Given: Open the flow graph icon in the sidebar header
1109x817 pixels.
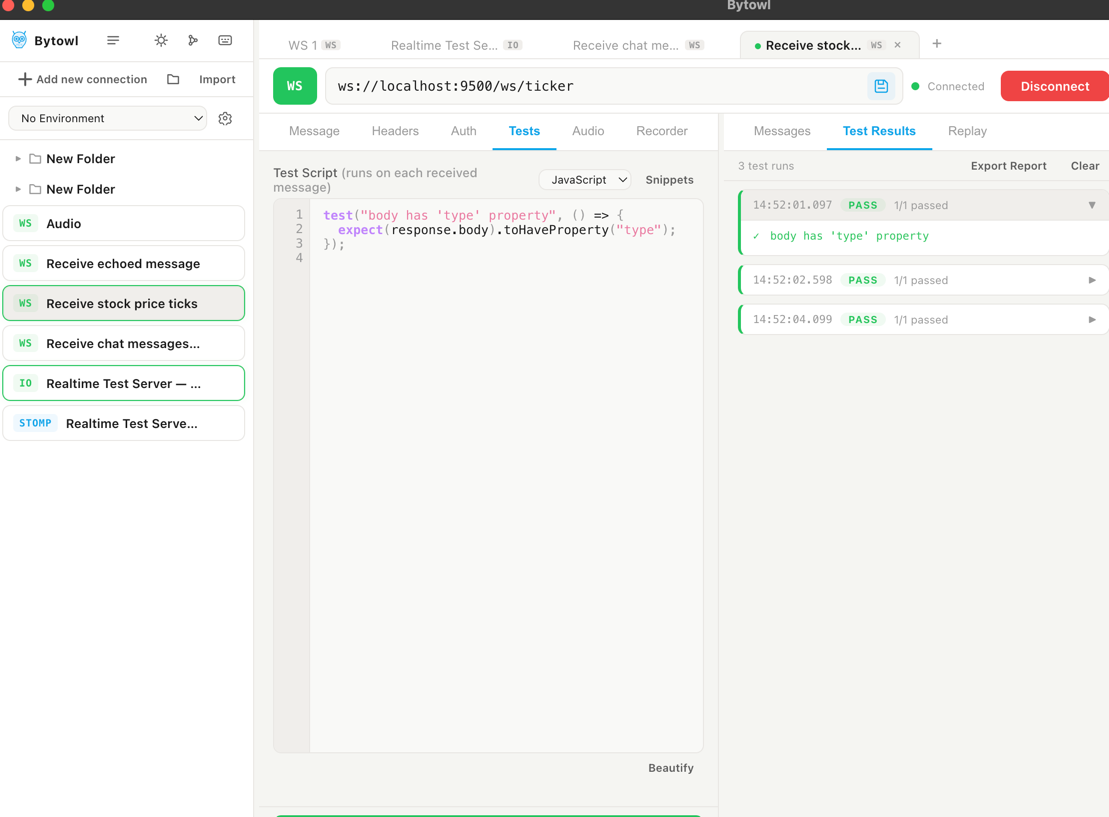Looking at the screenshot, I should point(192,40).
